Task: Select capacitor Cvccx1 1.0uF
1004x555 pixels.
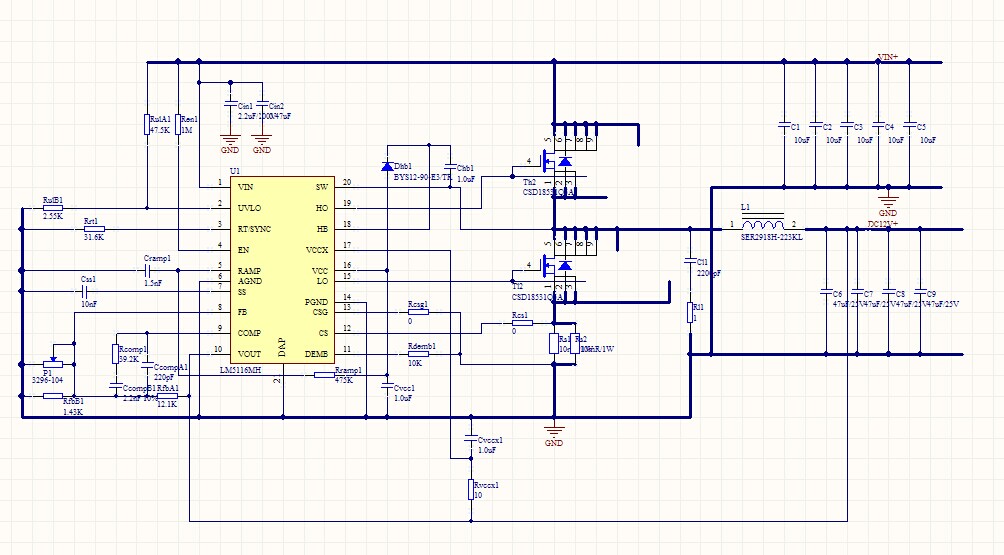Action: click(x=471, y=439)
